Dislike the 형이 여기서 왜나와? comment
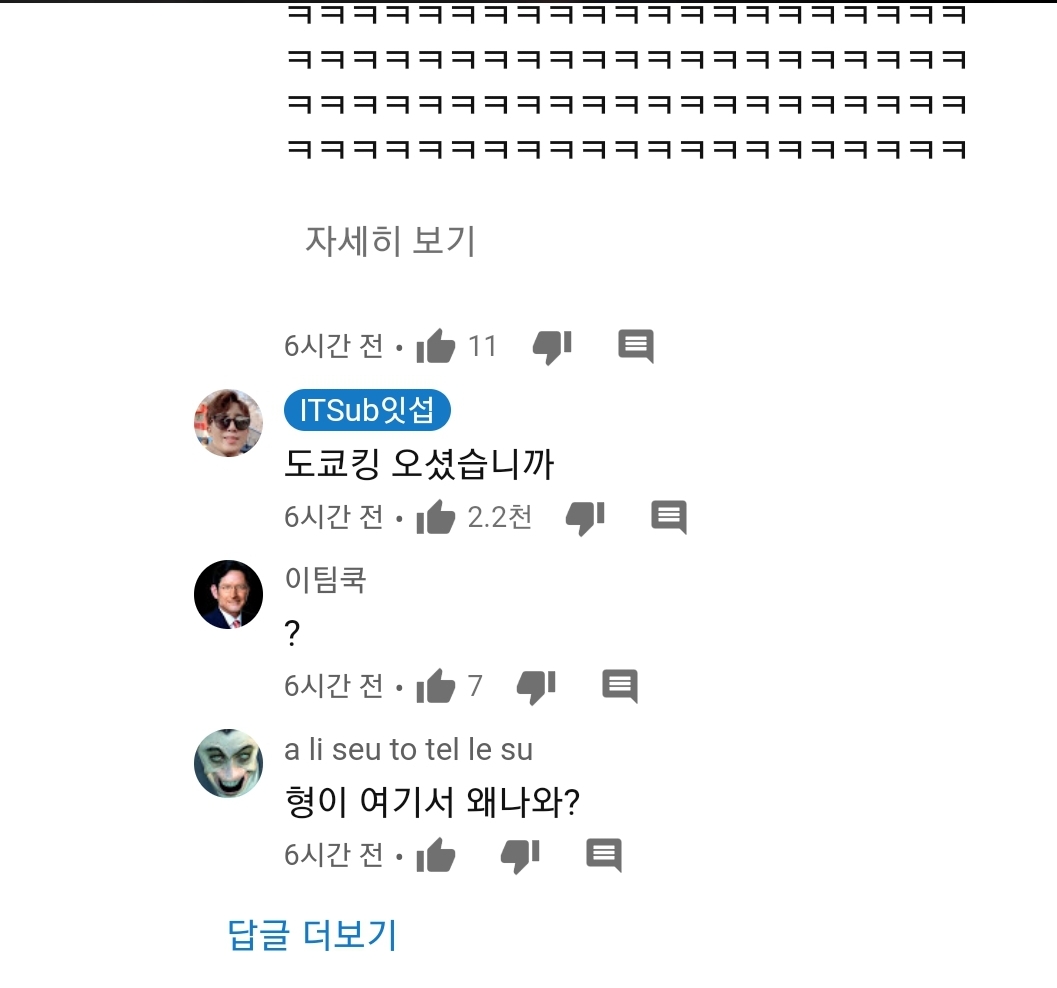Viewport: 1057px width, 988px height. pyautogui.click(x=520, y=855)
